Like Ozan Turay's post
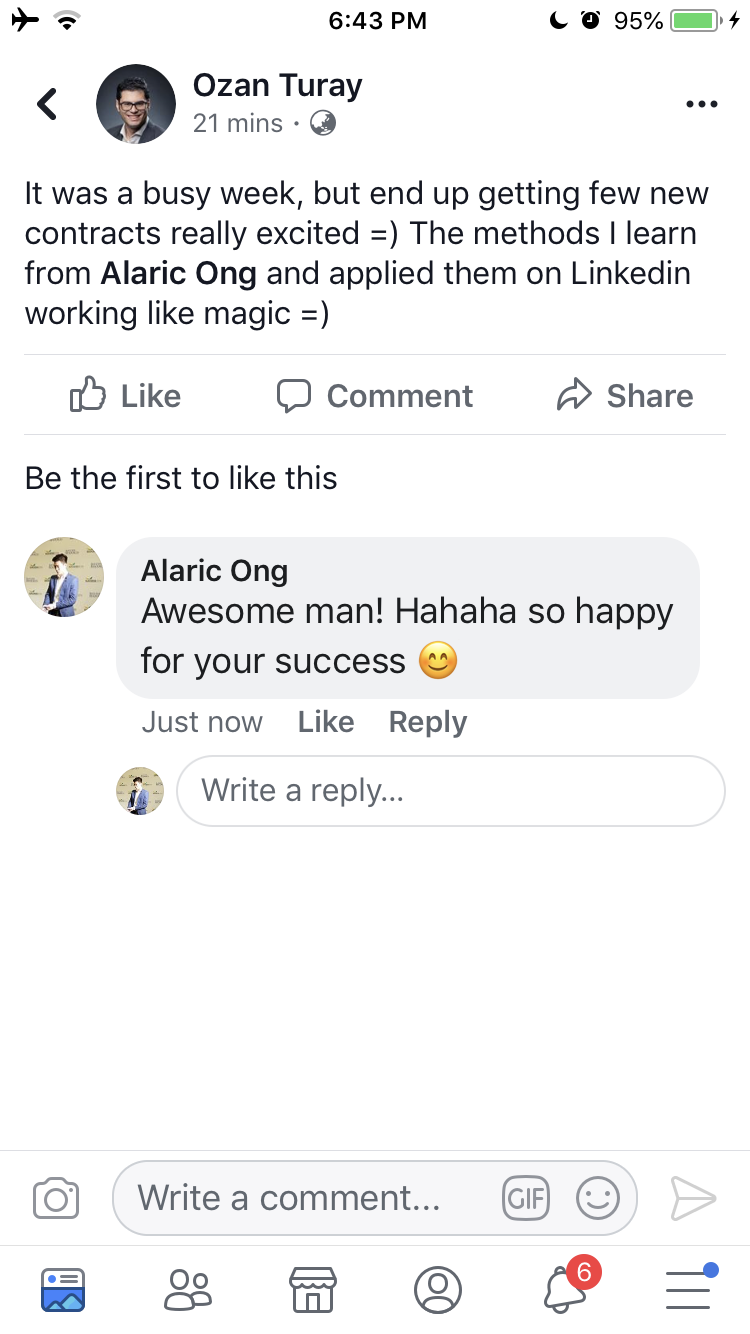This screenshot has height=1334, width=750. click(125, 396)
